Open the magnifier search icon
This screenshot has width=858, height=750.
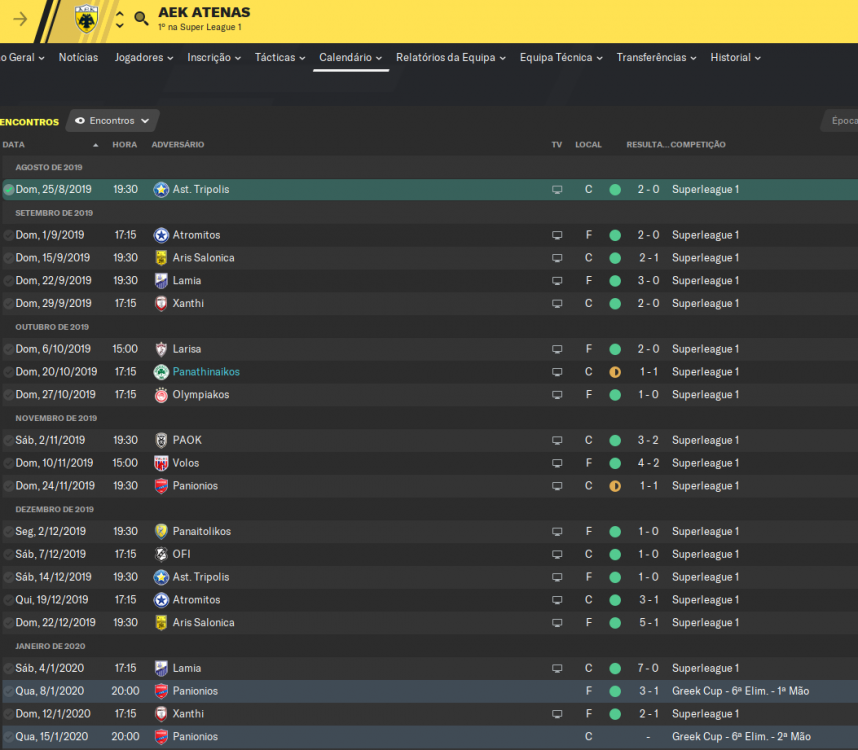[x=141, y=19]
